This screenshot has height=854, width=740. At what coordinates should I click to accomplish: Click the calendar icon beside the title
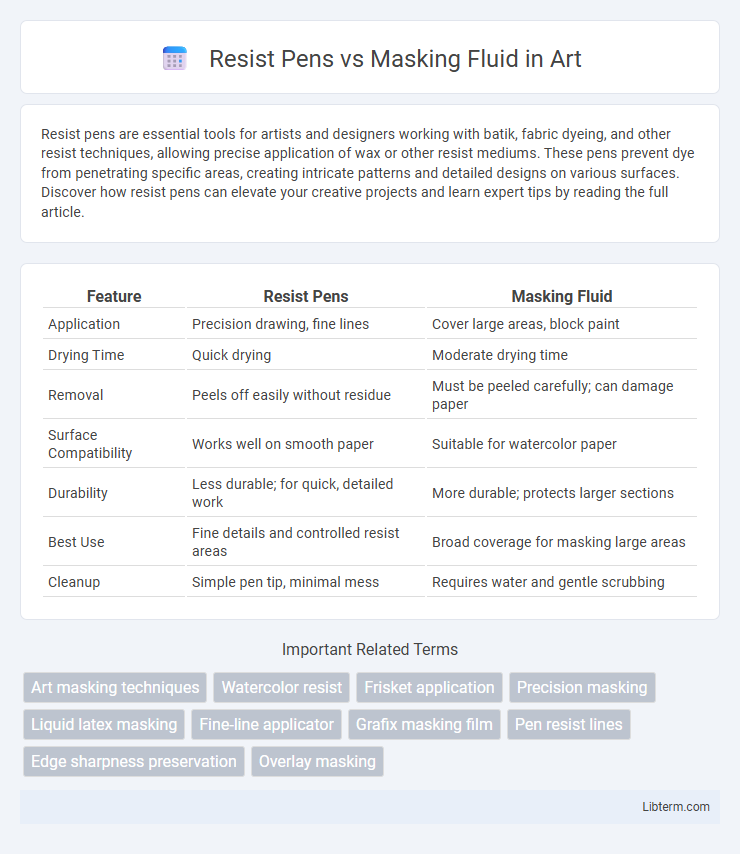[175, 59]
